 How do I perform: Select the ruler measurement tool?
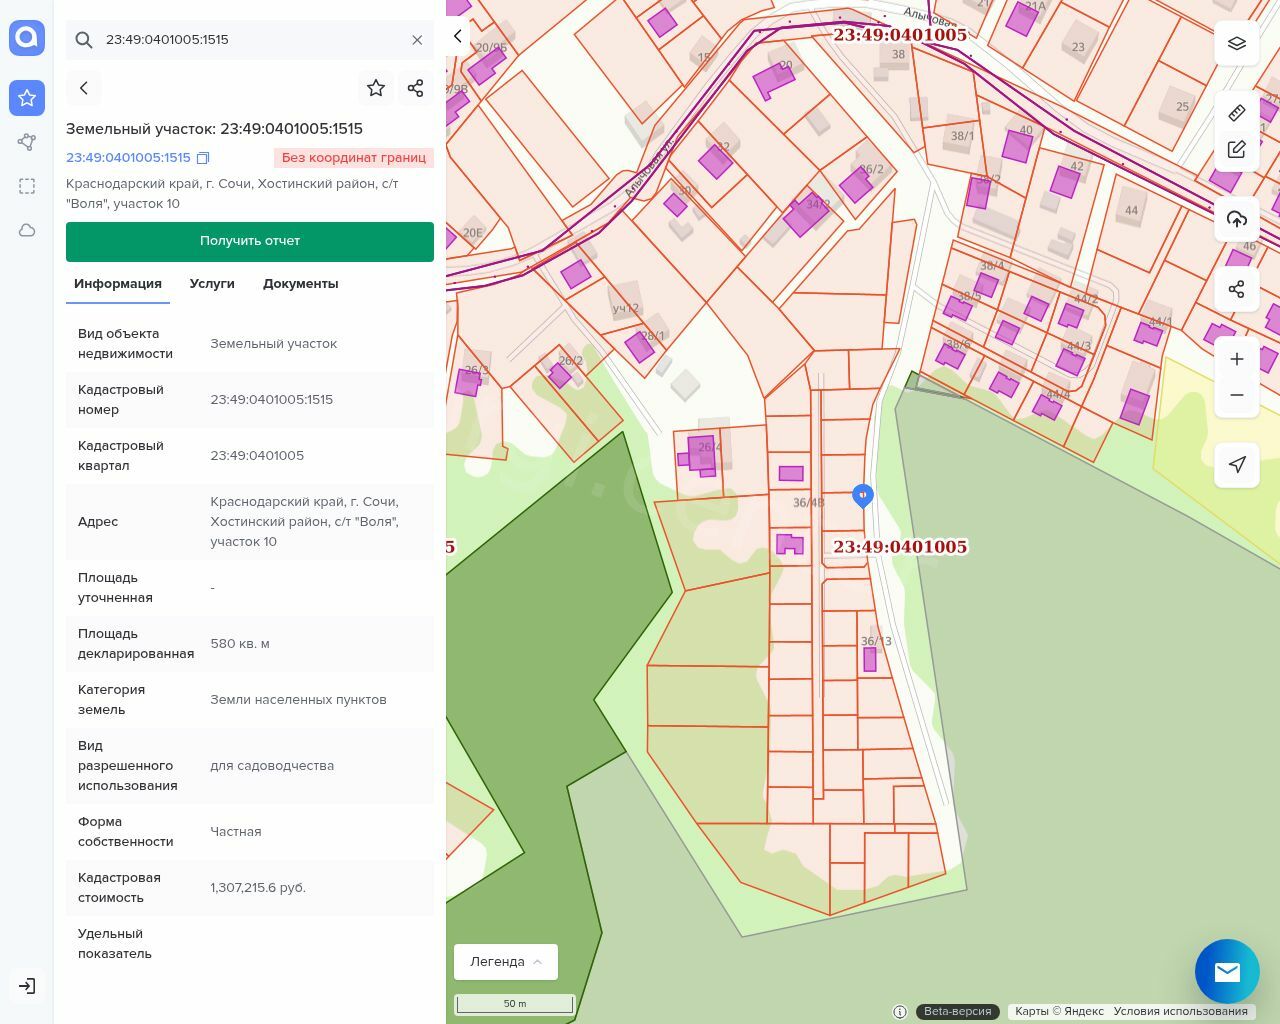pyautogui.click(x=1237, y=113)
